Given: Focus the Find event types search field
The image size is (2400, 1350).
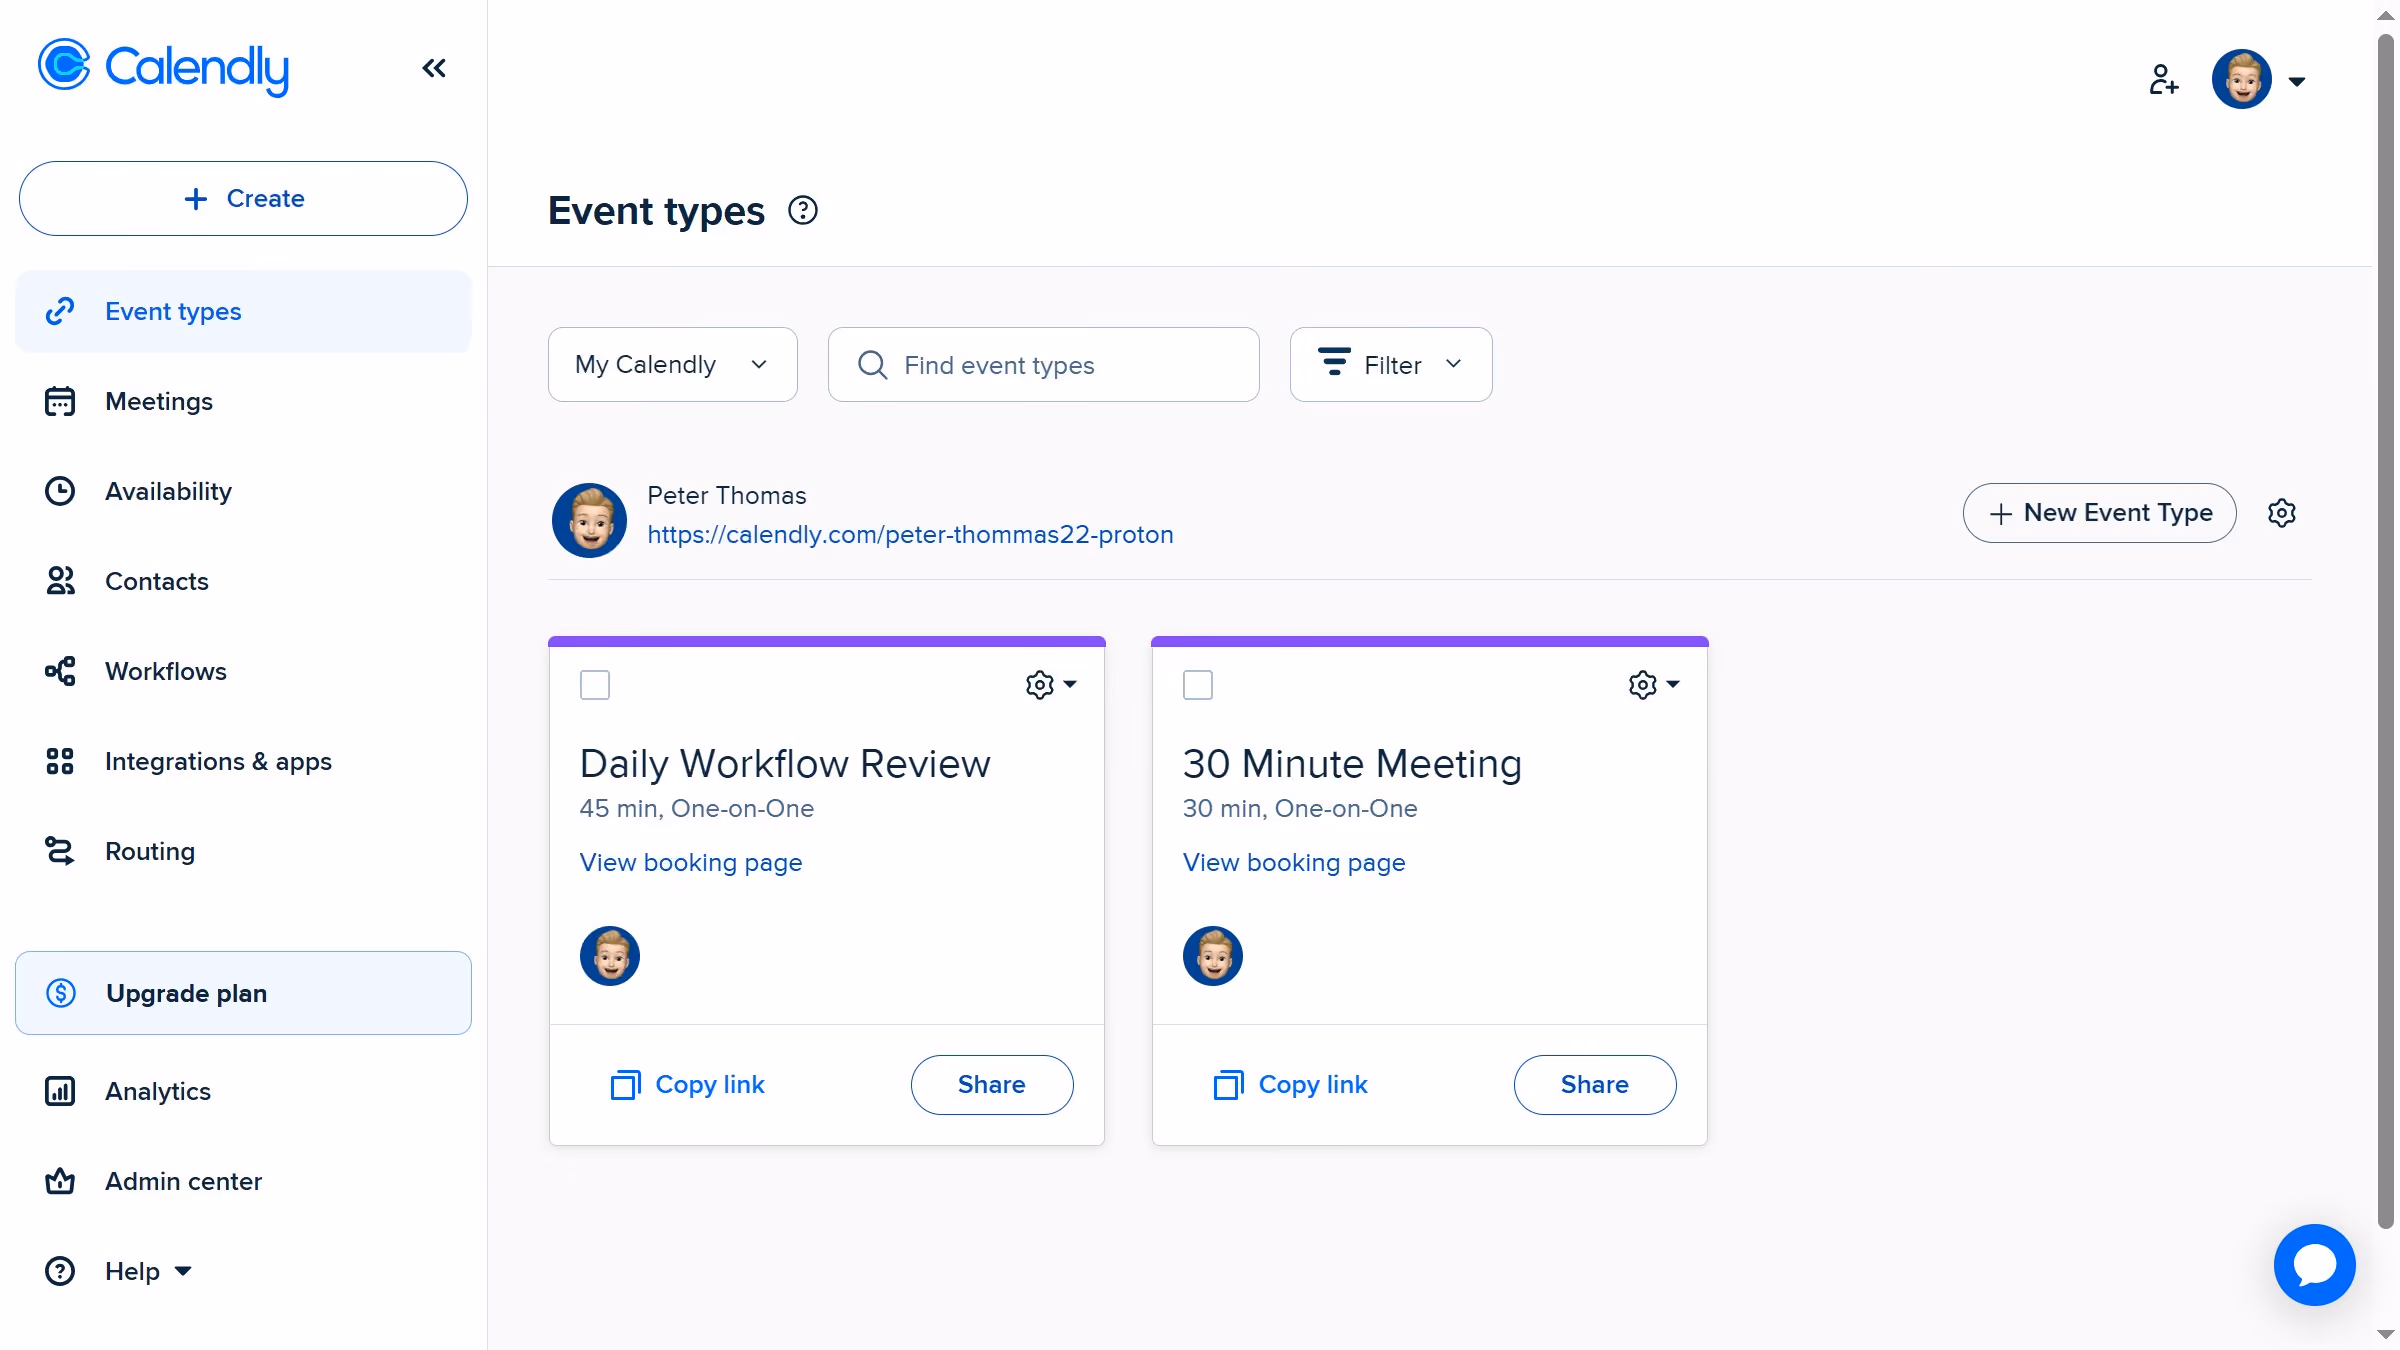Looking at the screenshot, I should pos(1044,364).
